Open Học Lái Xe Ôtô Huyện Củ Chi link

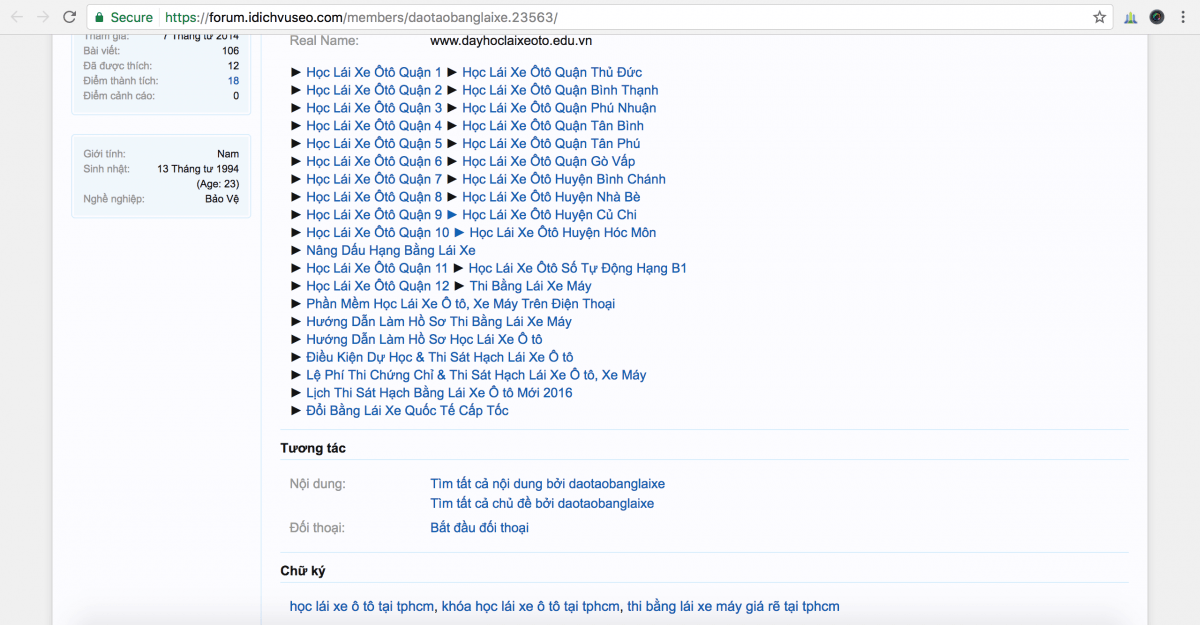[x=549, y=215]
